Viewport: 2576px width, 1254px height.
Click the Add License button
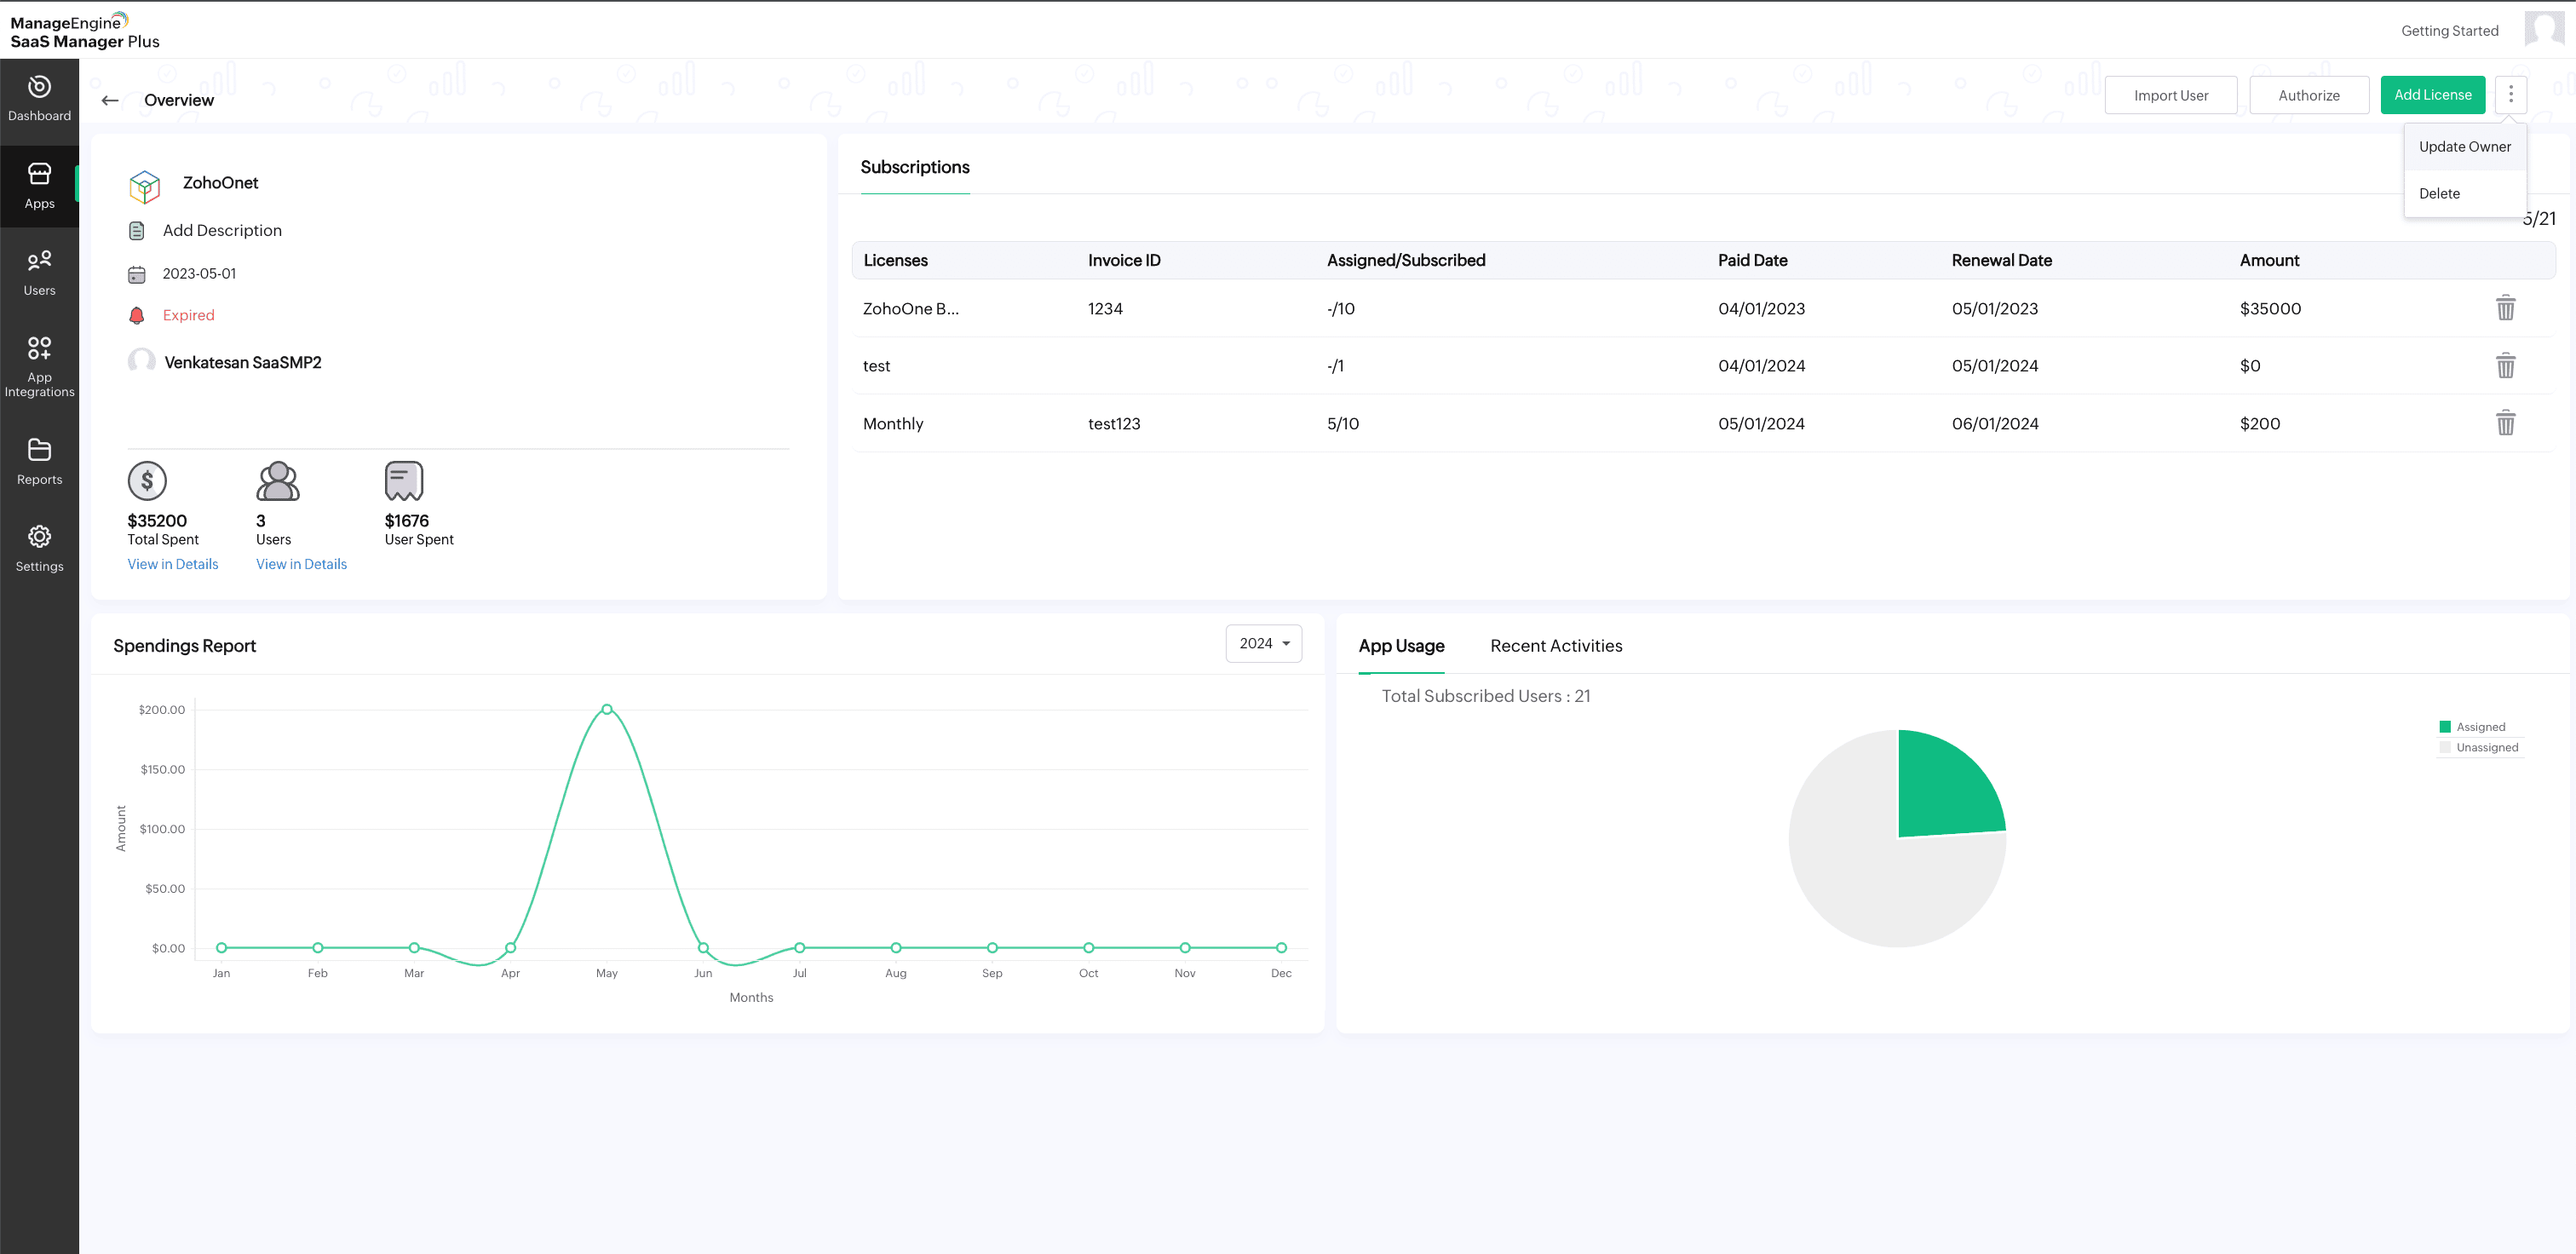[2432, 95]
